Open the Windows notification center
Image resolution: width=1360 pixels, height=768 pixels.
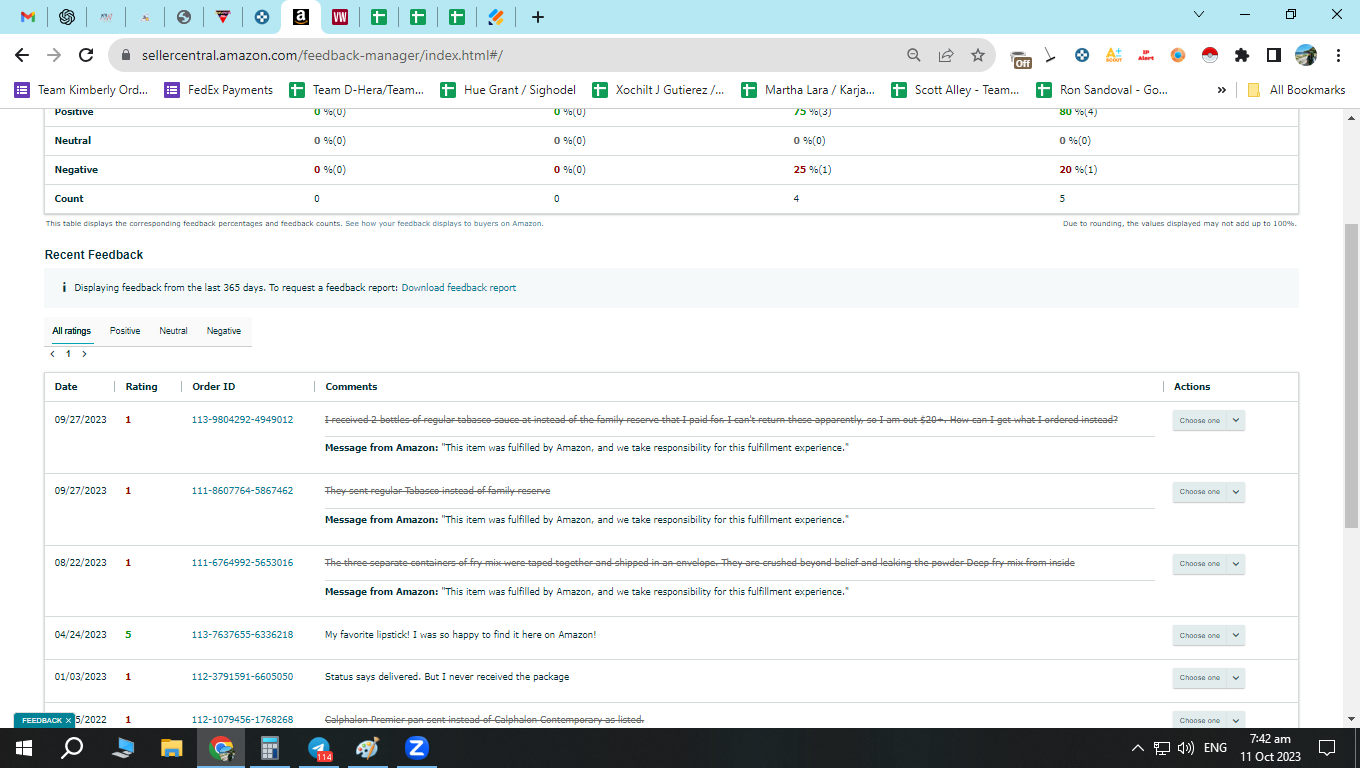[1327, 748]
